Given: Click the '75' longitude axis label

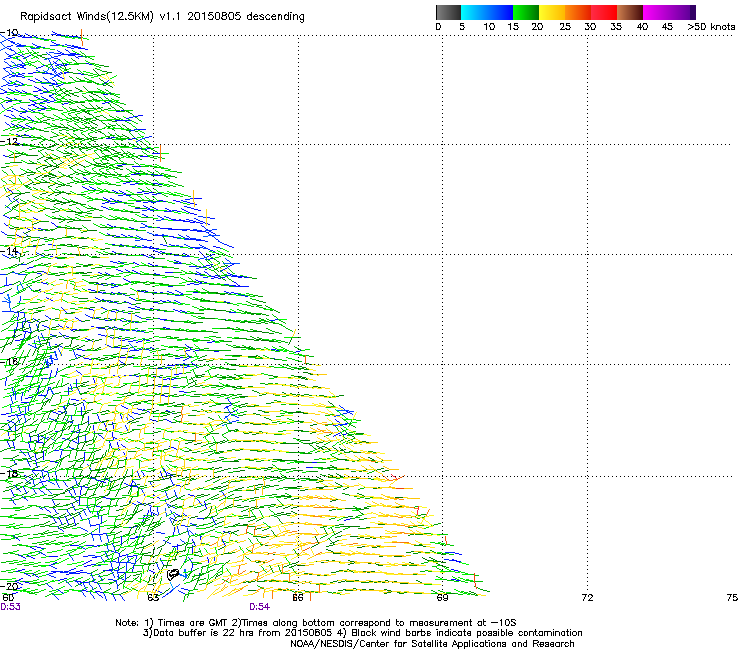Looking at the screenshot, I should 732,598.
